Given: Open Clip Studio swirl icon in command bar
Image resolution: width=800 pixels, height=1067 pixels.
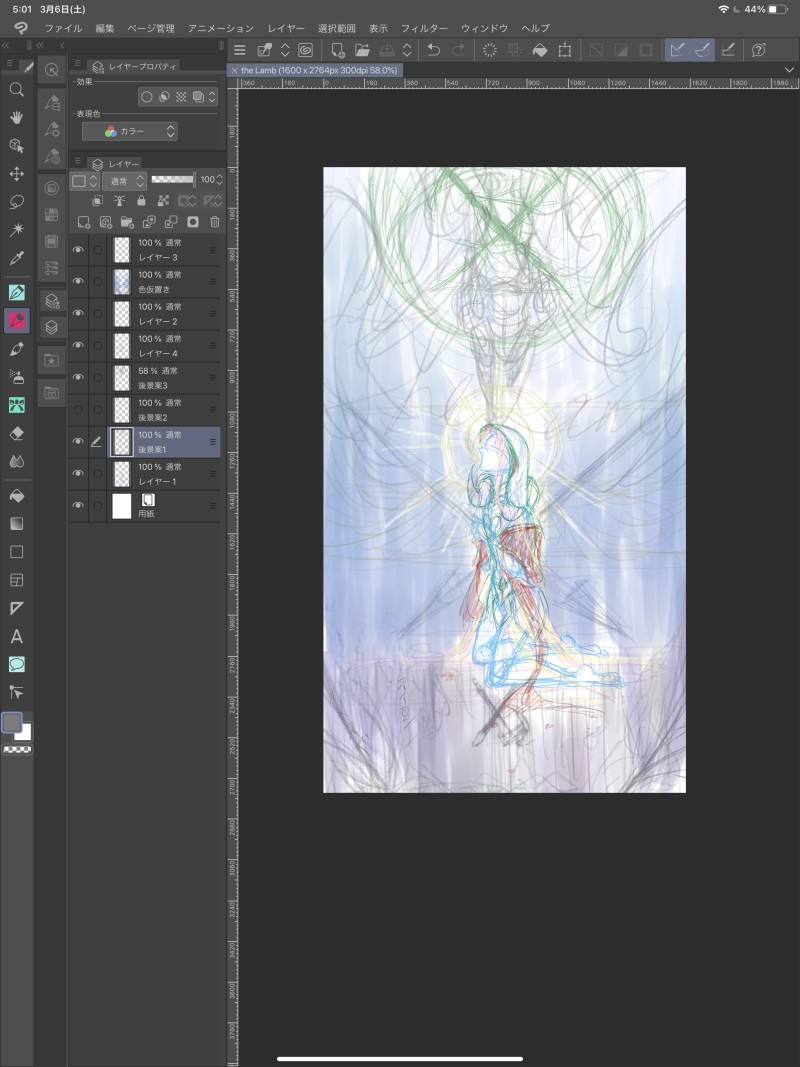Looking at the screenshot, I should point(305,50).
